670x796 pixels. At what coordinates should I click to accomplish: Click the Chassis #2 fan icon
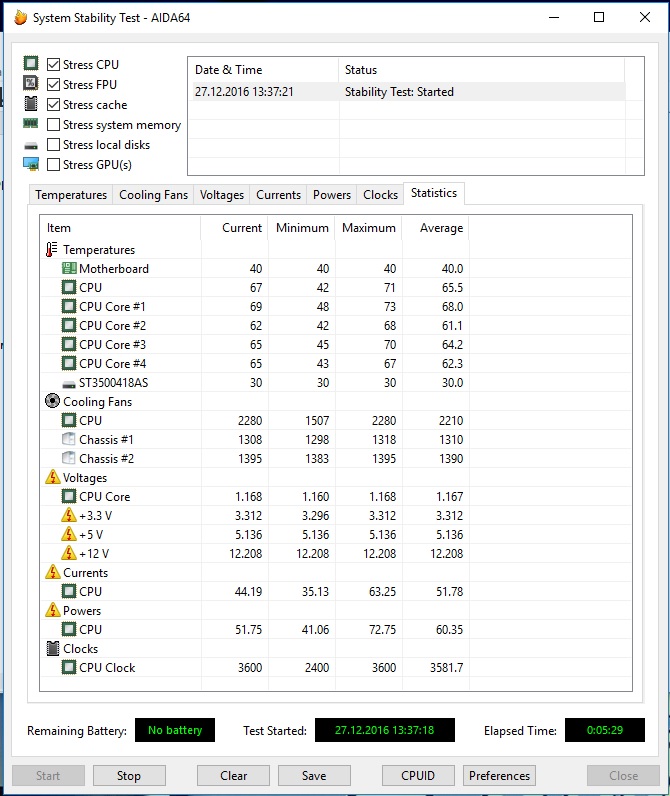69,458
